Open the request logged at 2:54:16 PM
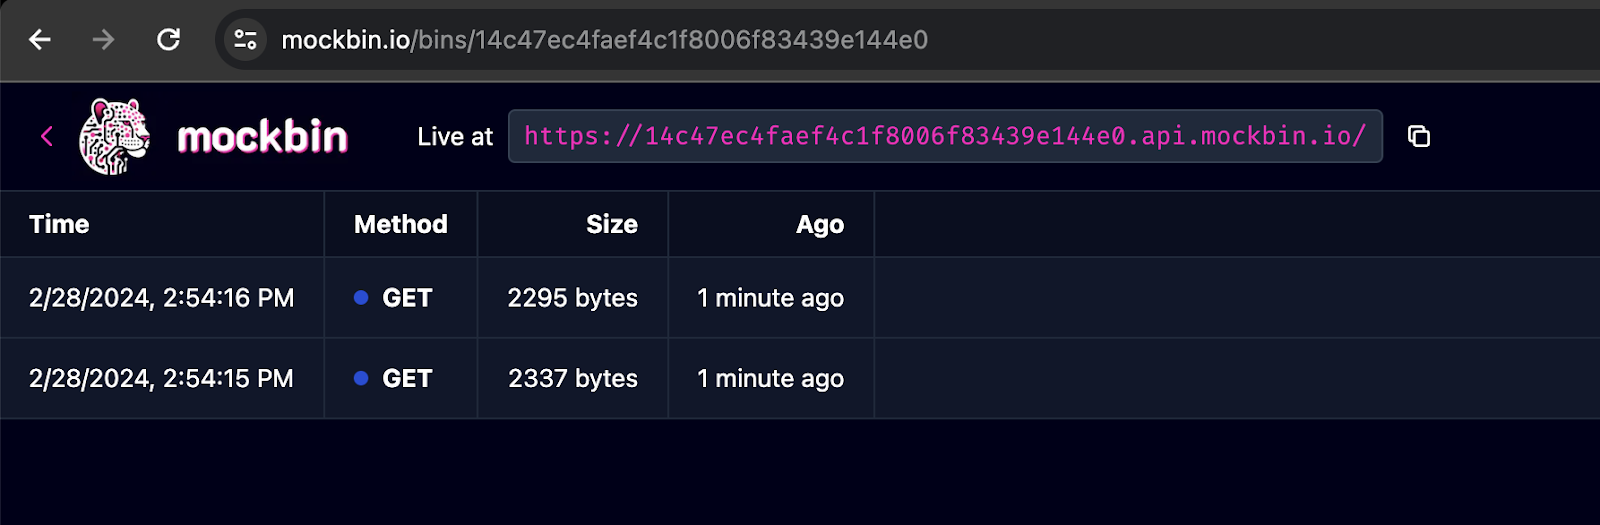This screenshot has width=1600, height=525. click(x=800, y=298)
